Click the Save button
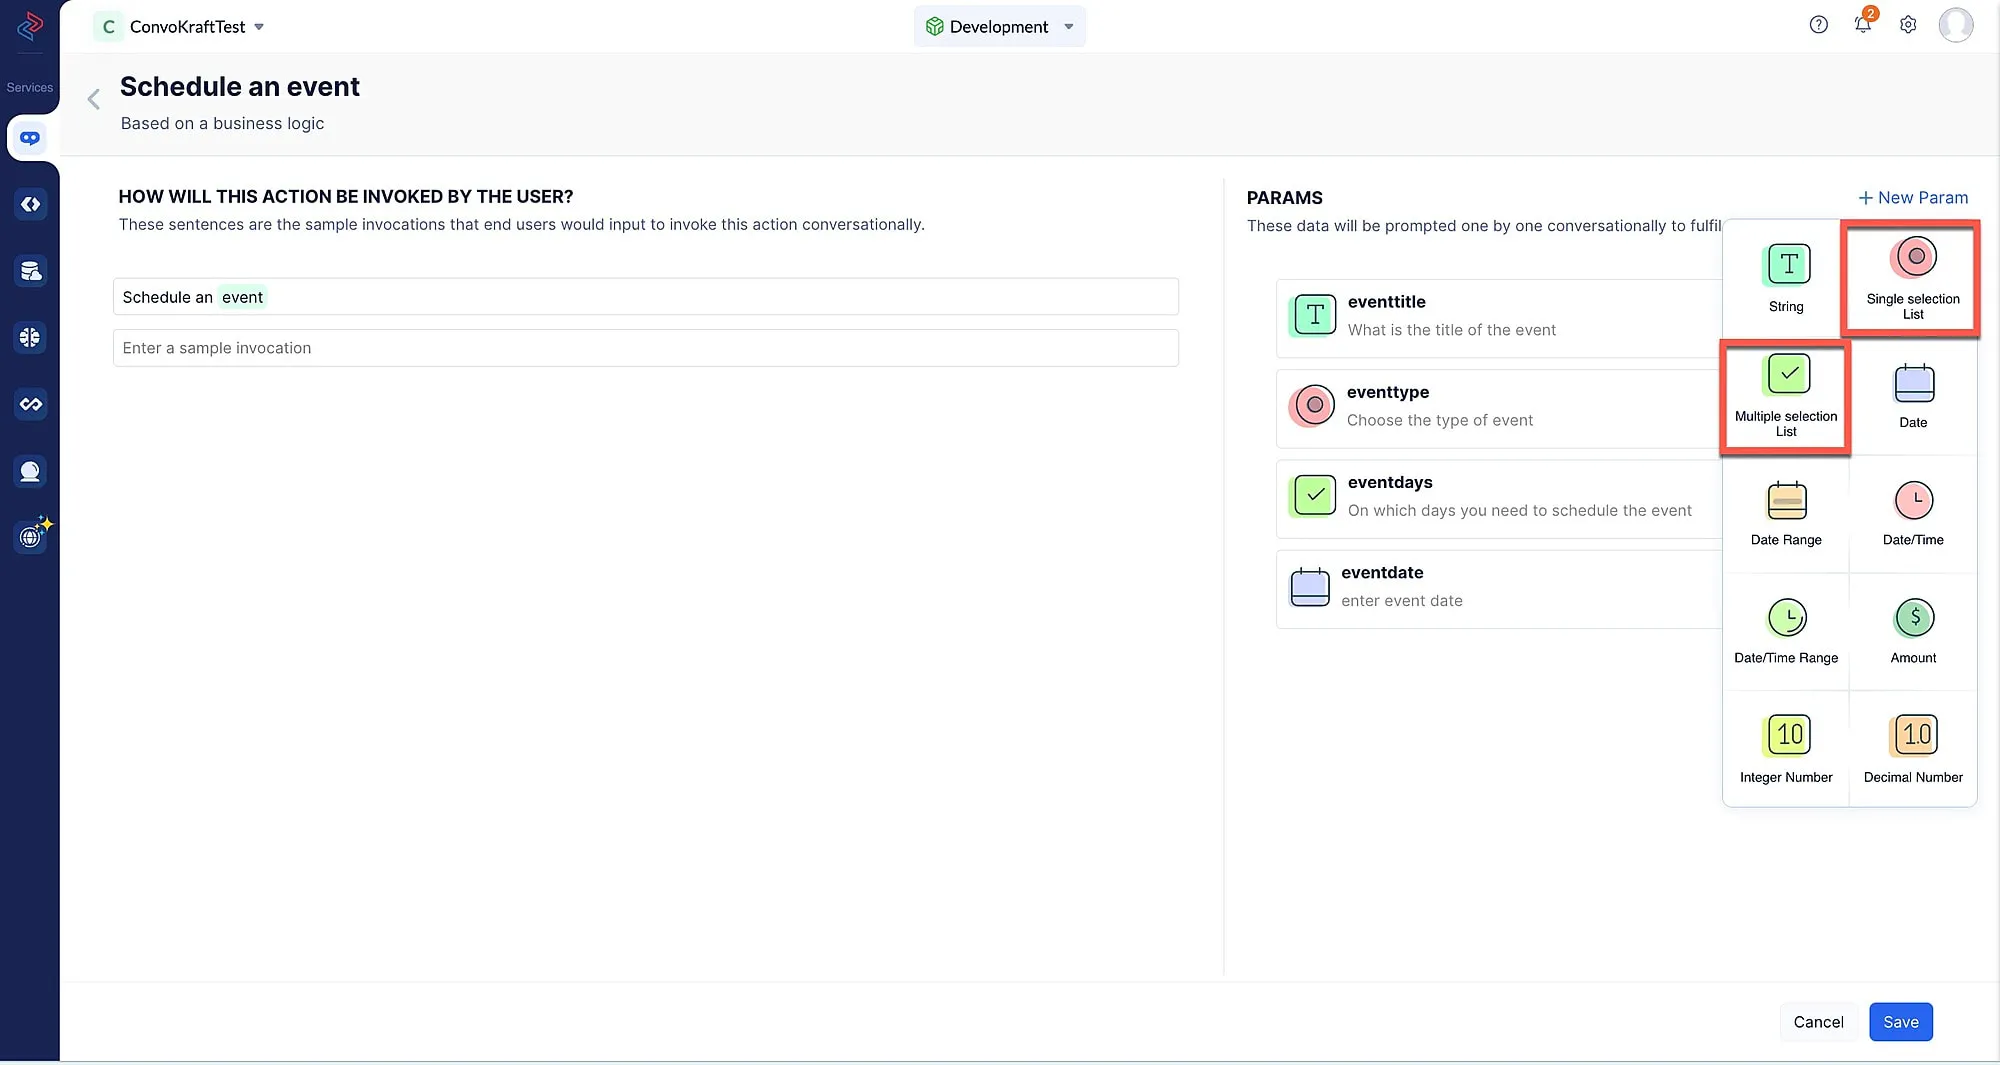The width and height of the screenshot is (2000, 1065). tap(1900, 1022)
